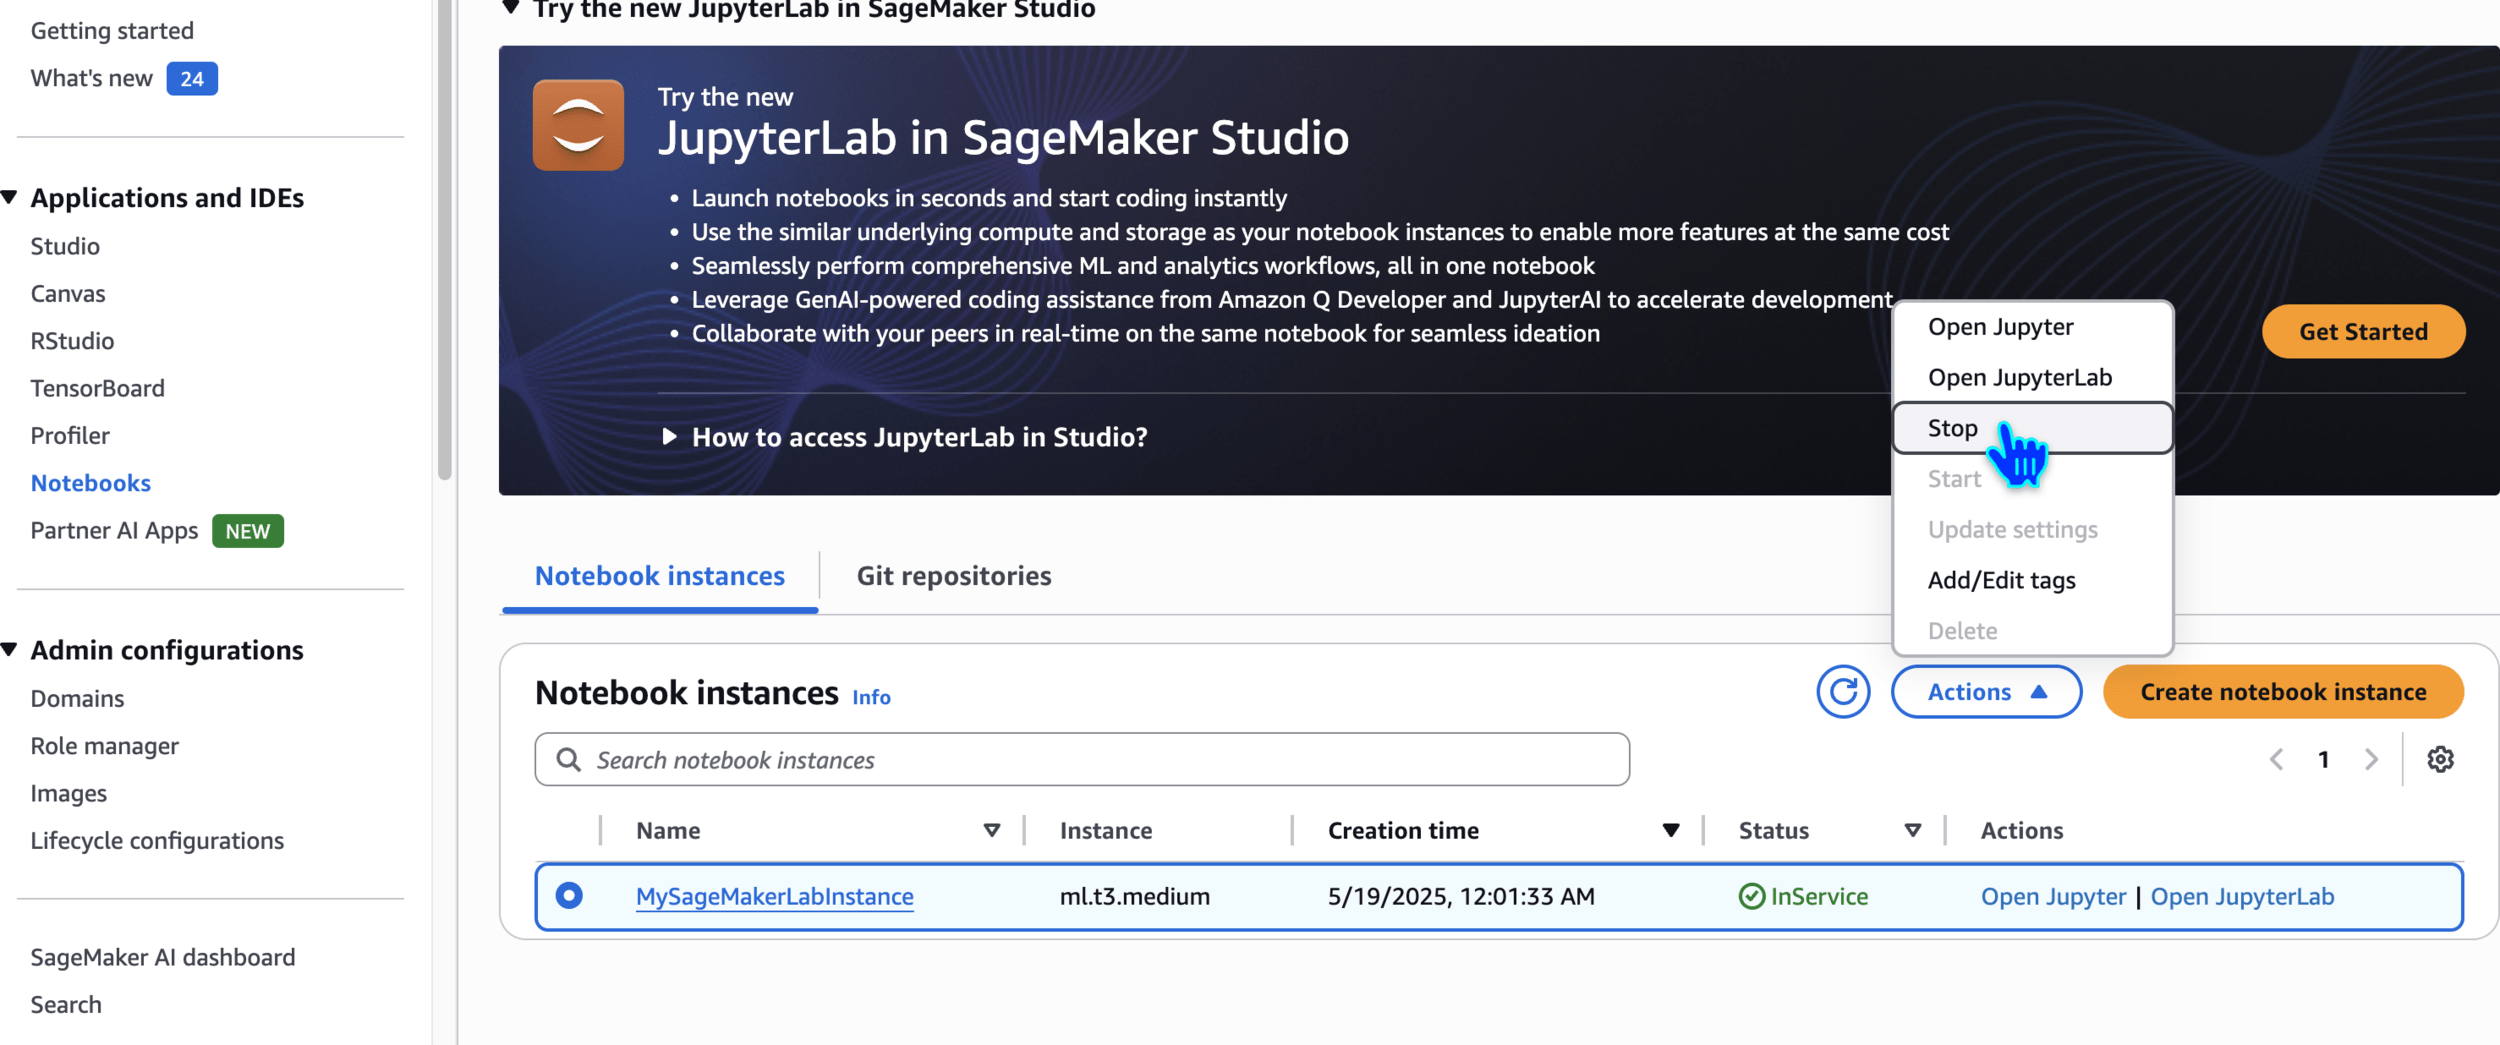The height and width of the screenshot is (1045, 2500).
Task: Open SageMaker AI dashboard link
Action: click(163, 958)
